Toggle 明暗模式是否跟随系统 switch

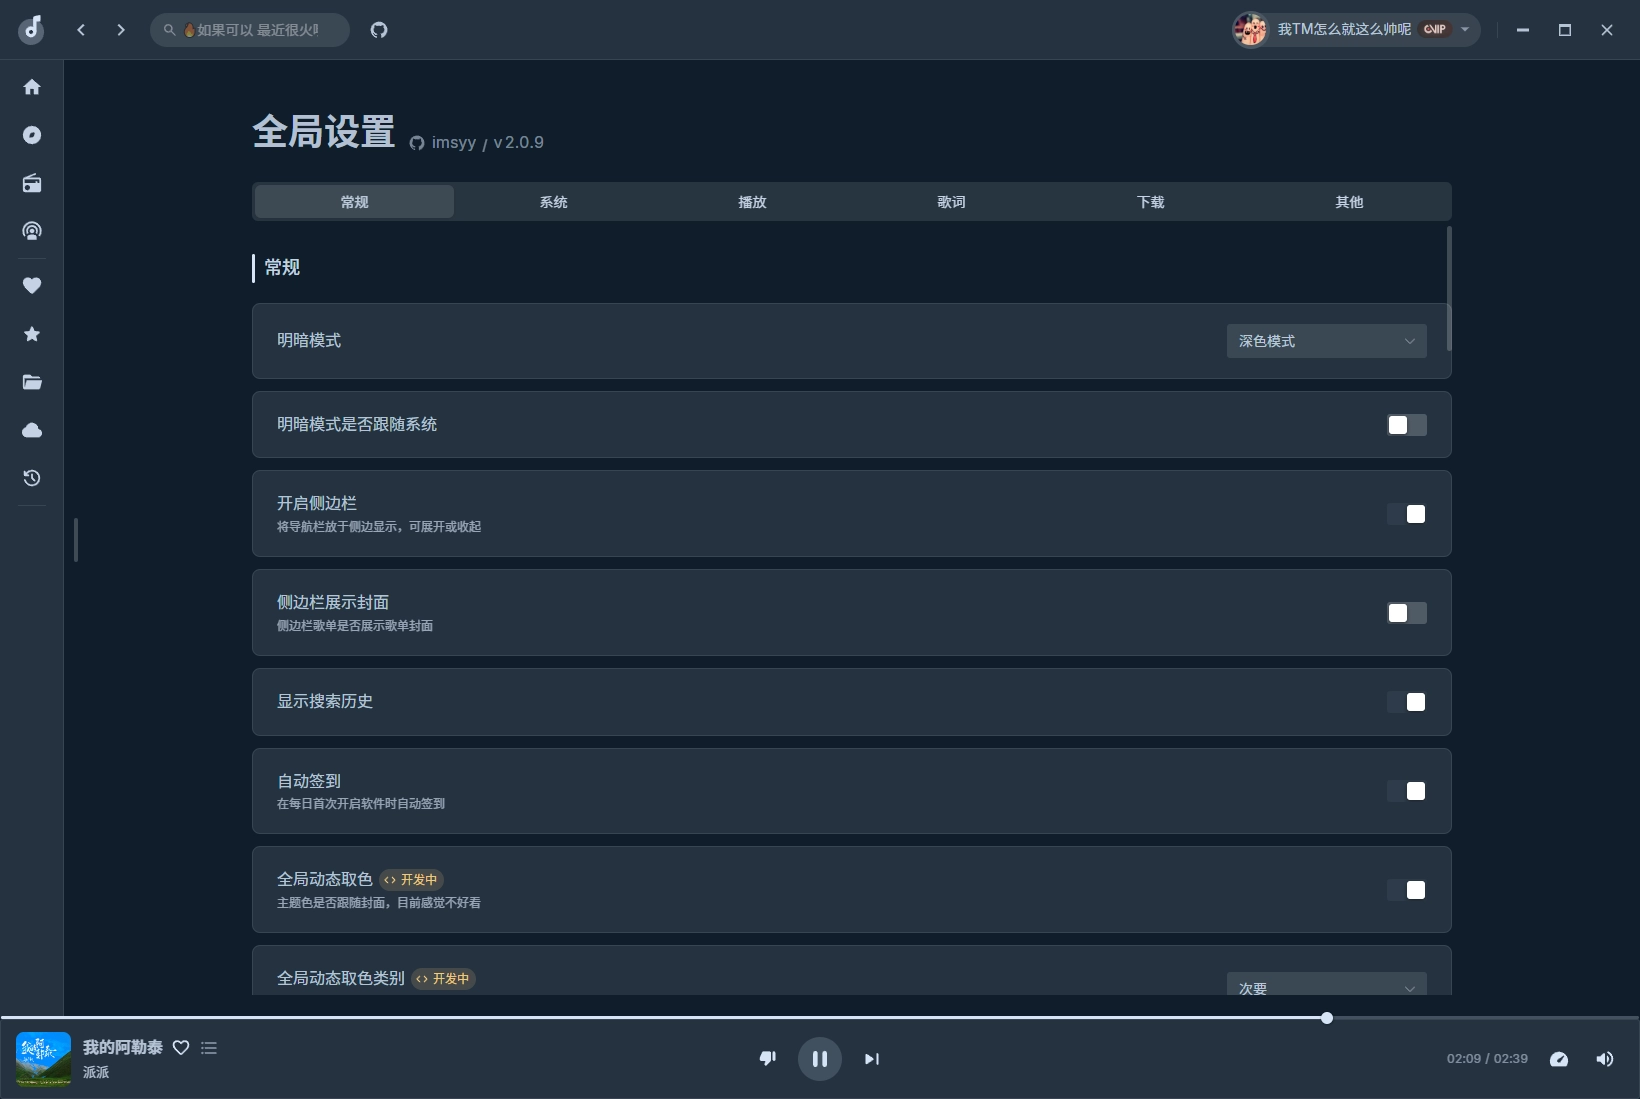(x=1406, y=425)
